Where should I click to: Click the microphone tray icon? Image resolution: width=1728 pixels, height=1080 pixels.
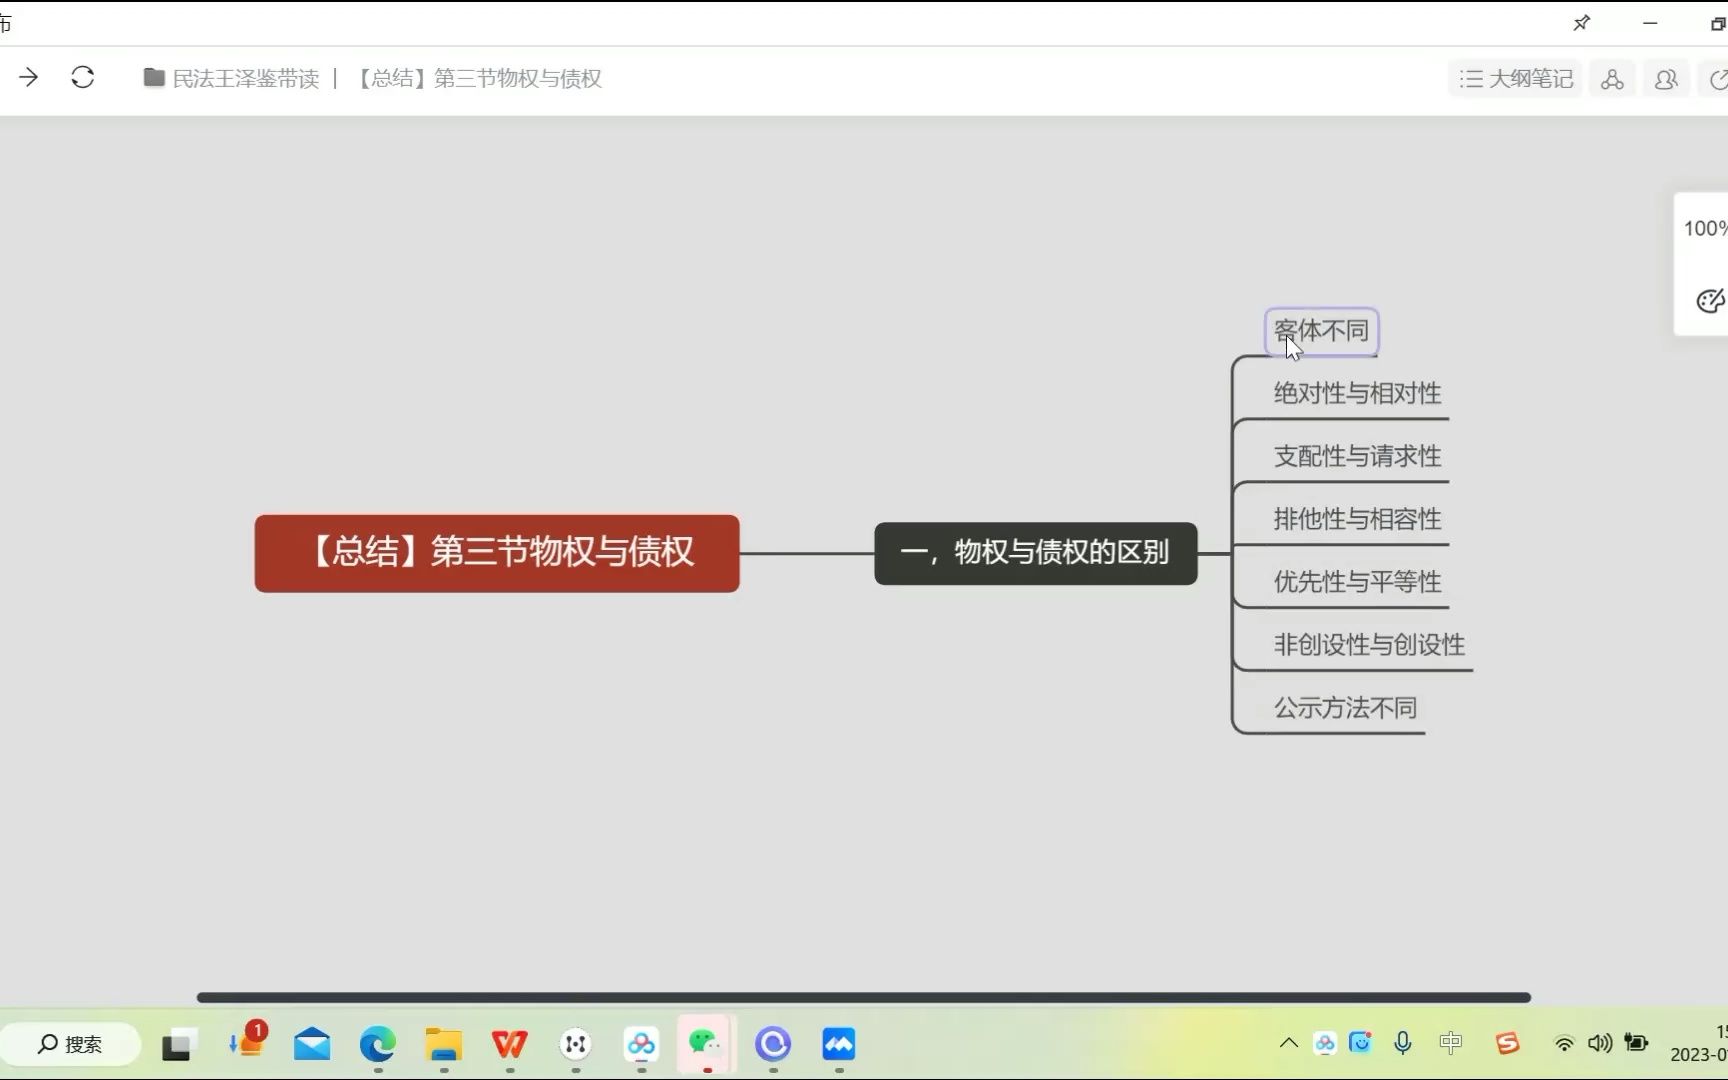point(1403,1044)
